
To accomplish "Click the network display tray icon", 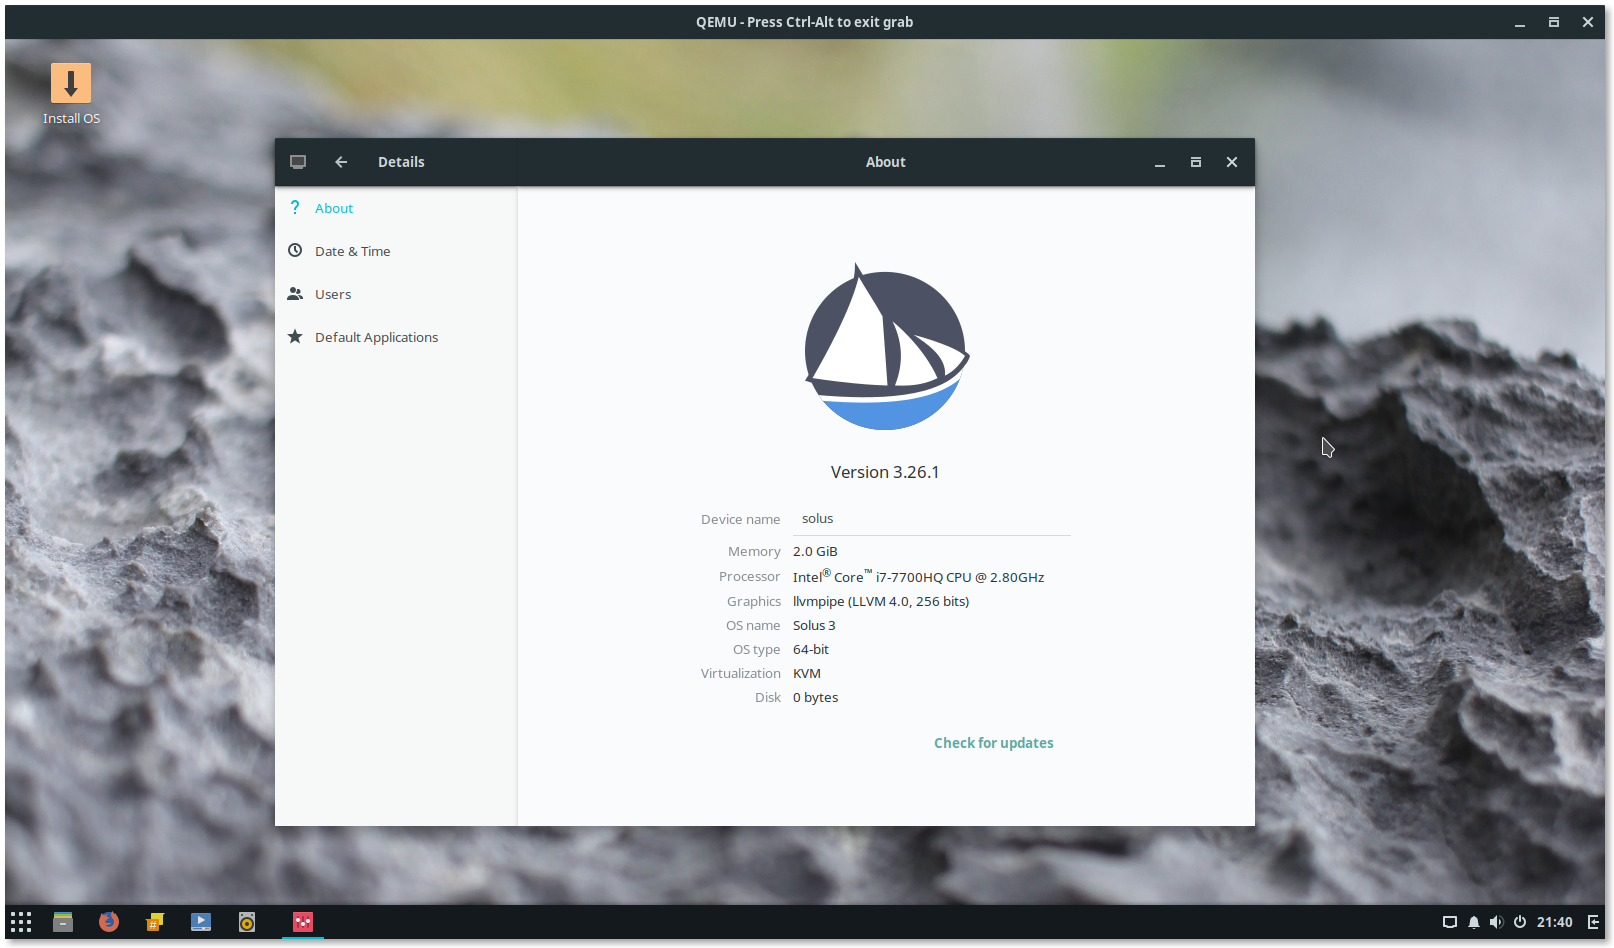I will point(1450,922).
